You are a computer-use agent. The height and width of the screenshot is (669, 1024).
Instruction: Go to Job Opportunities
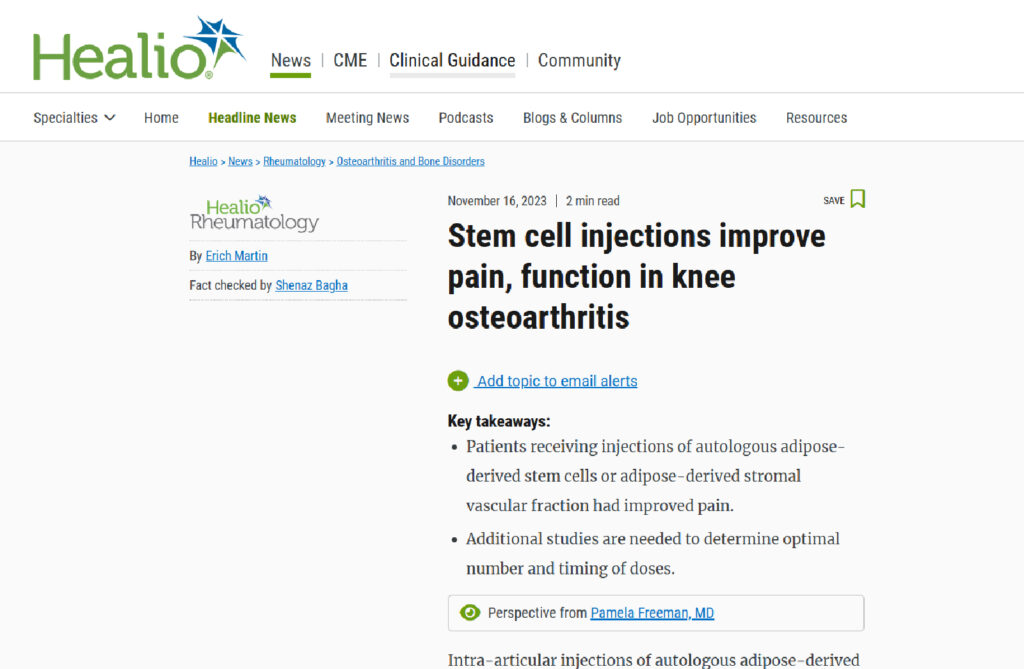704,118
